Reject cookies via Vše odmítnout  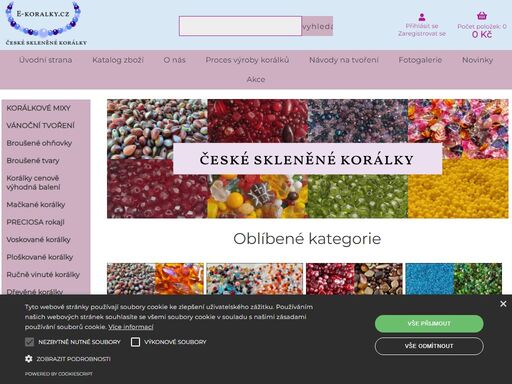coord(429,346)
